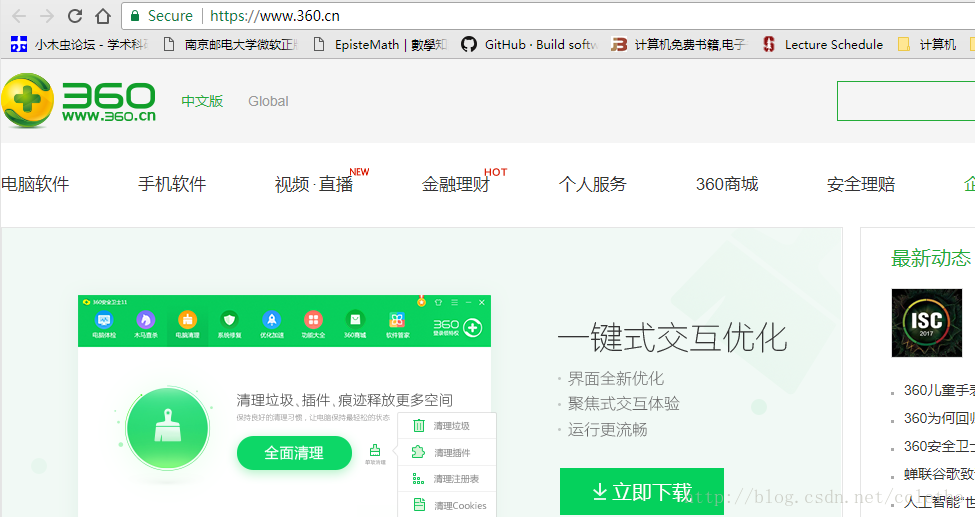The image size is (975, 517).
Task: Click the skin shirt icon in banner titlebar
Action: (x=438, y=302)
